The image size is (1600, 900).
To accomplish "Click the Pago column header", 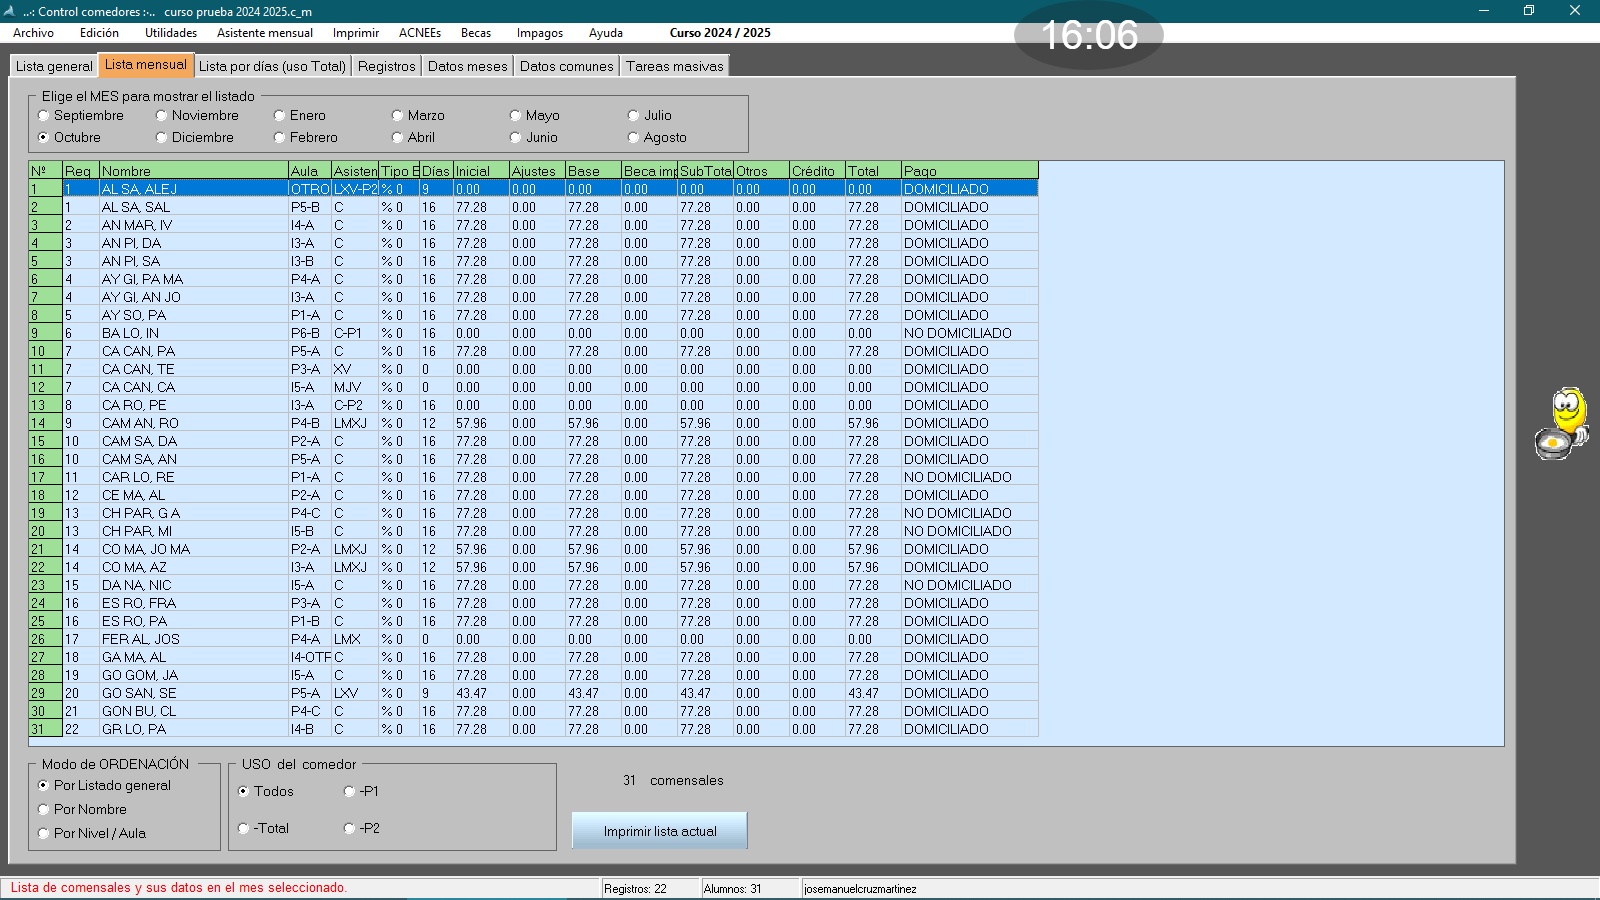I will 970,171.
